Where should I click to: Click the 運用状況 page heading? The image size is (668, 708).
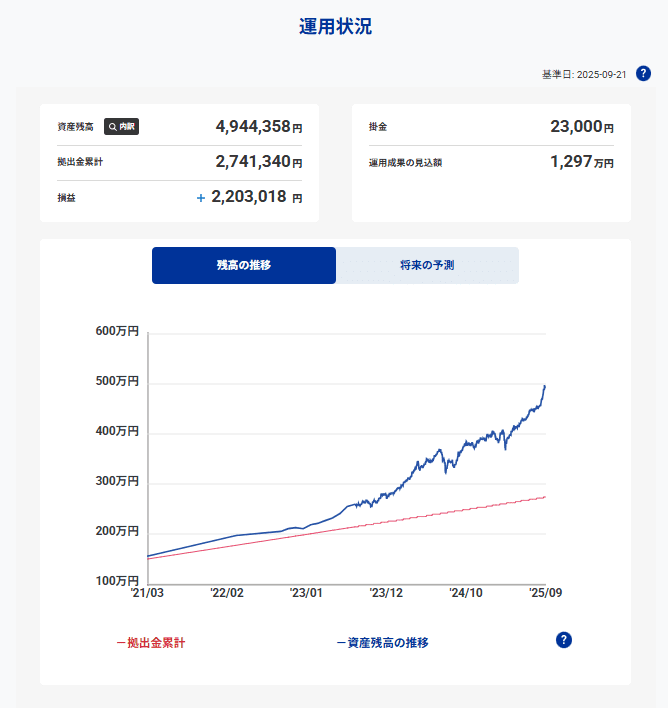[334, 27]
